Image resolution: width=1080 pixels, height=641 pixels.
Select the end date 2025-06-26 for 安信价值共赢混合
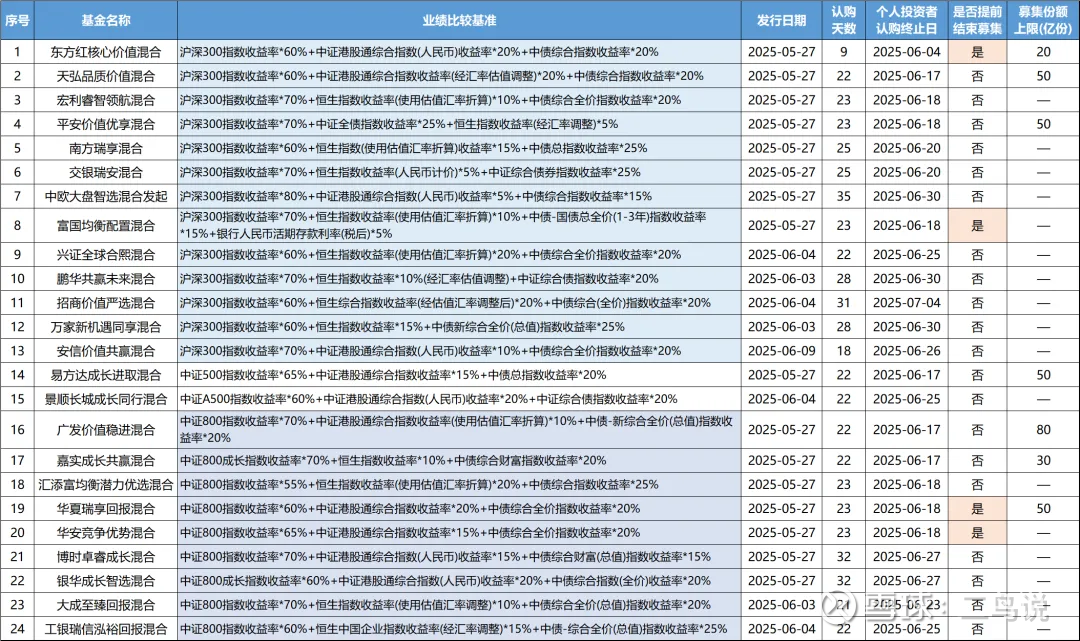tap(906, 351)
